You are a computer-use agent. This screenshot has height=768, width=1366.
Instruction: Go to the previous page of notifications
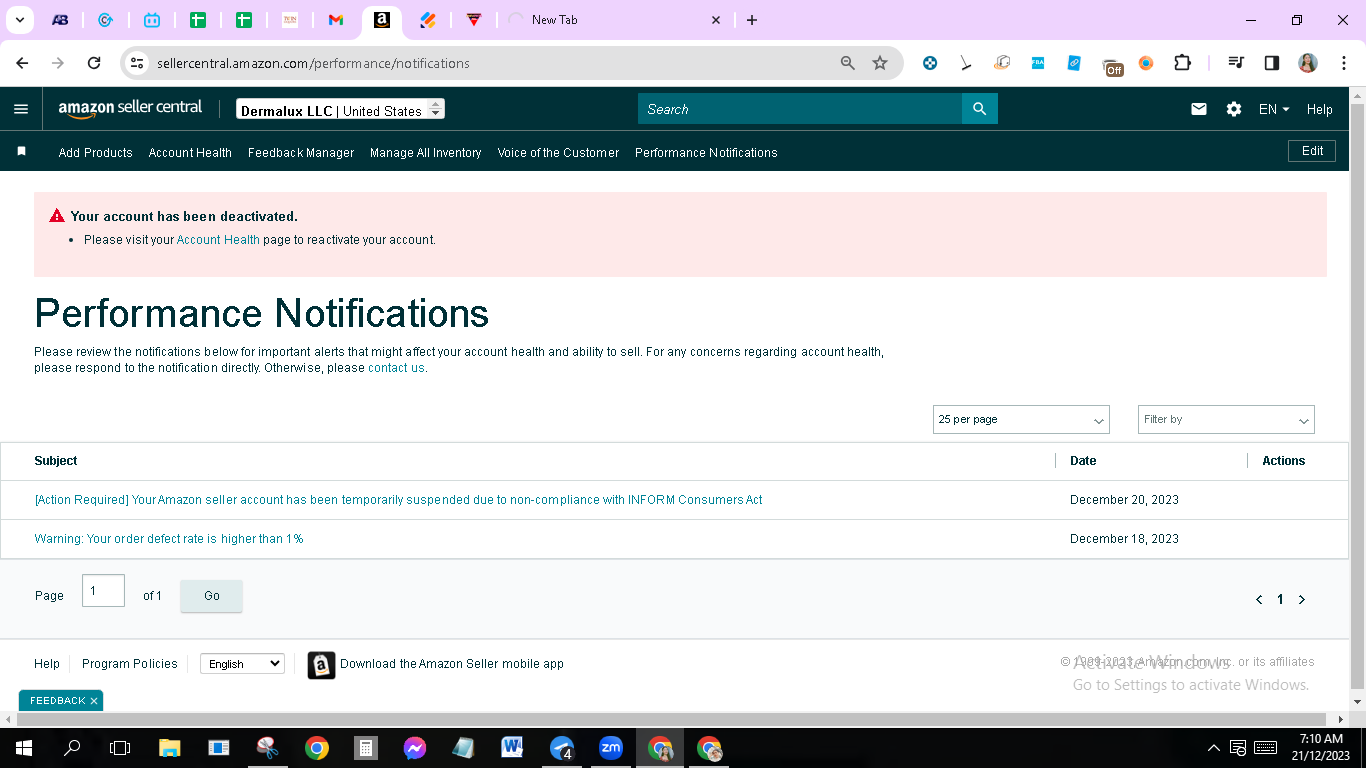tap(1259, 600)
